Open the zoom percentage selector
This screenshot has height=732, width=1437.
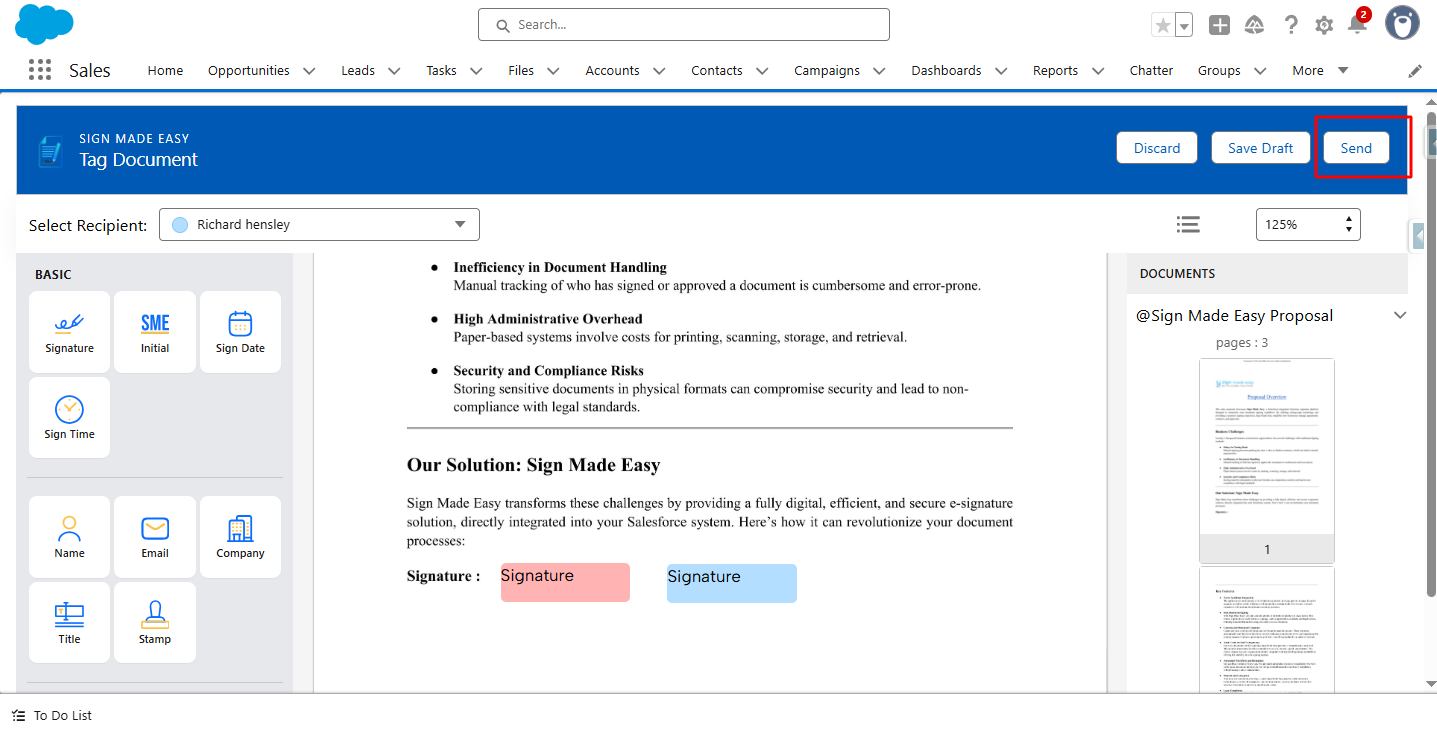click(x=1308, y=225)
